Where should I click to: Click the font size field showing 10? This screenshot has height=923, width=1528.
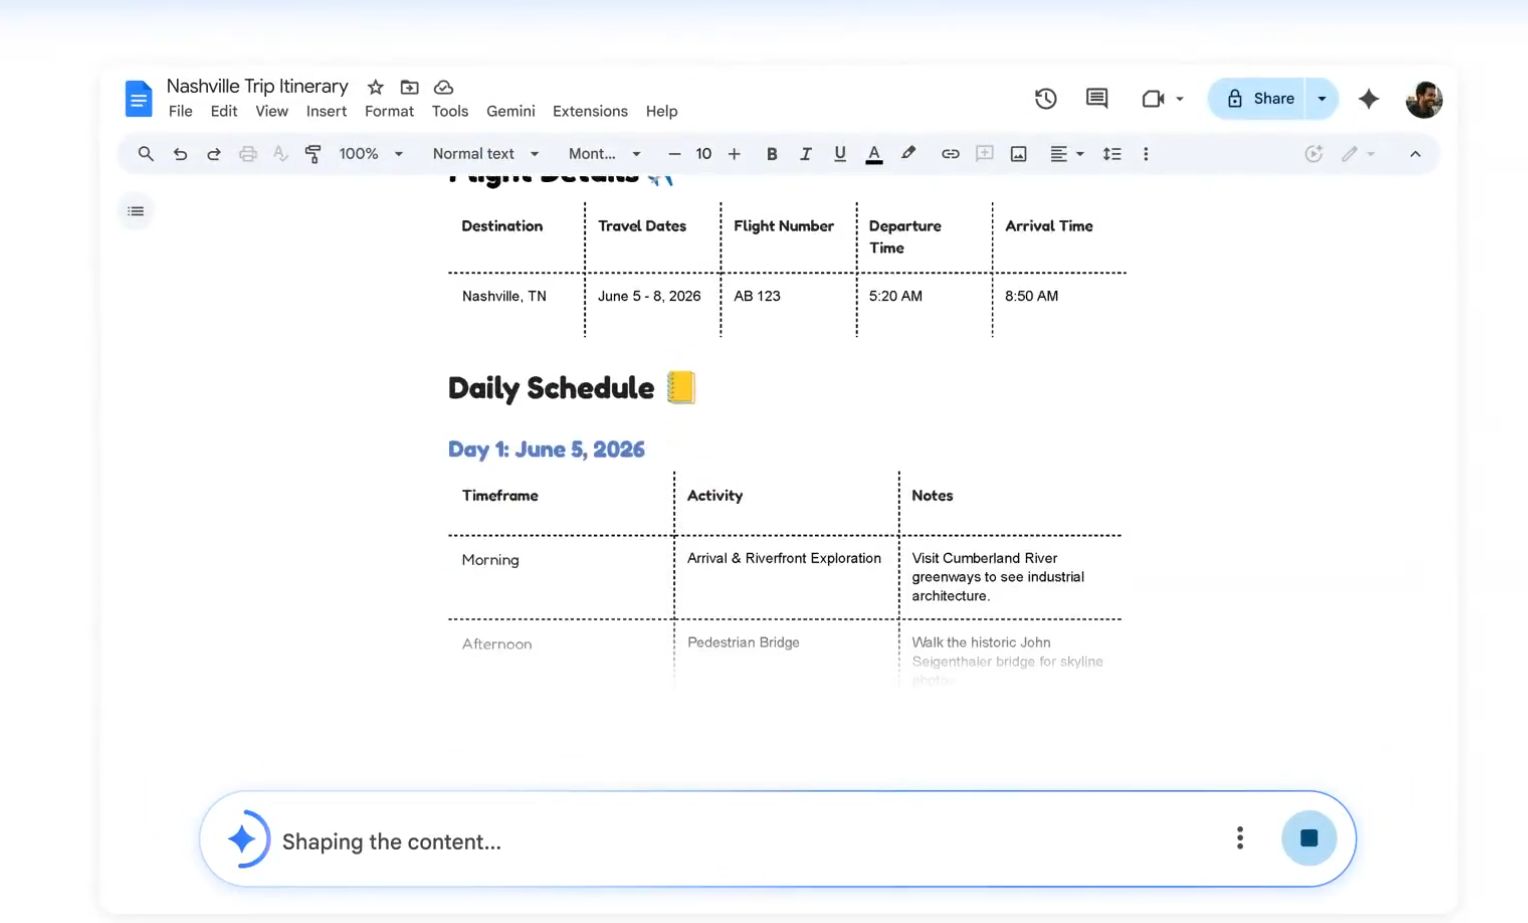tap(704, 154)
